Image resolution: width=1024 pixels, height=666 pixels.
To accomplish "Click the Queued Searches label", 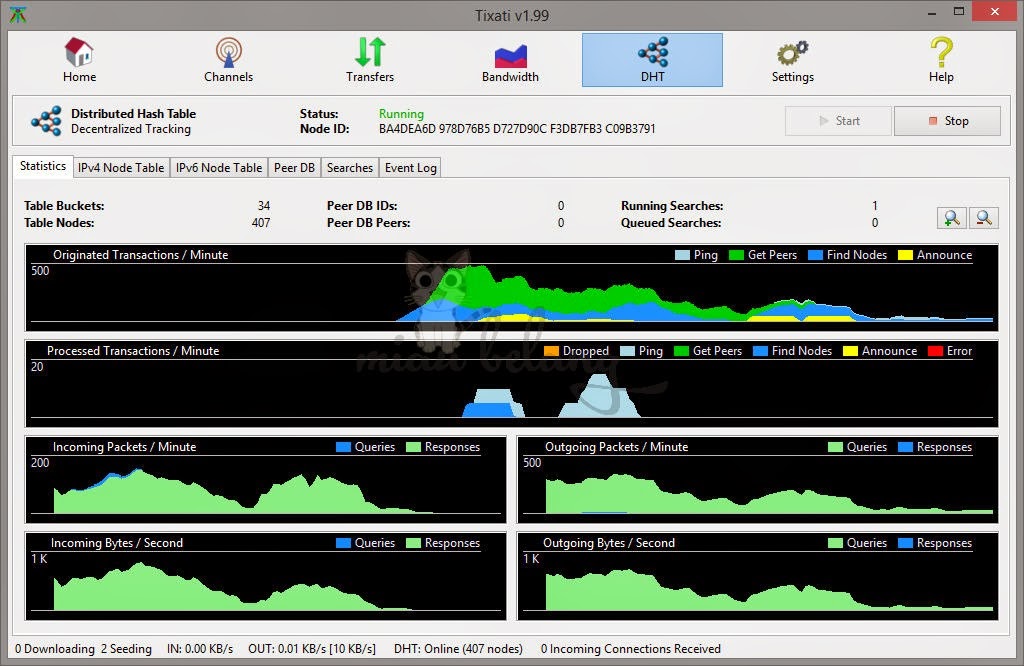I will click(x=671, y=223).
